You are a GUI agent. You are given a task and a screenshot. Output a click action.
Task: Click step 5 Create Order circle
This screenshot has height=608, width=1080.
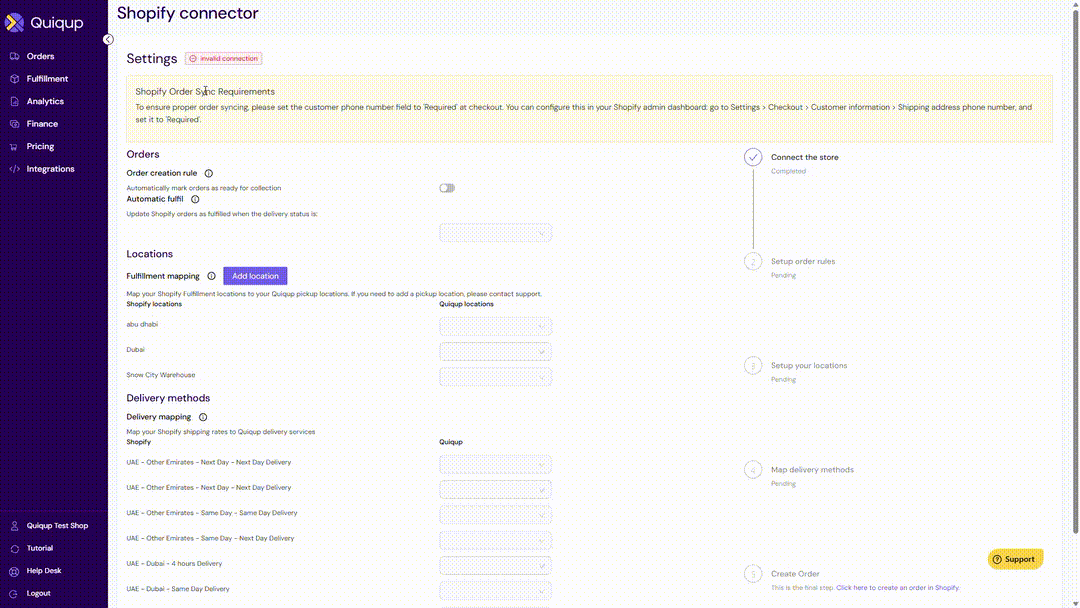pyautogui.click(x=753, y=574)
